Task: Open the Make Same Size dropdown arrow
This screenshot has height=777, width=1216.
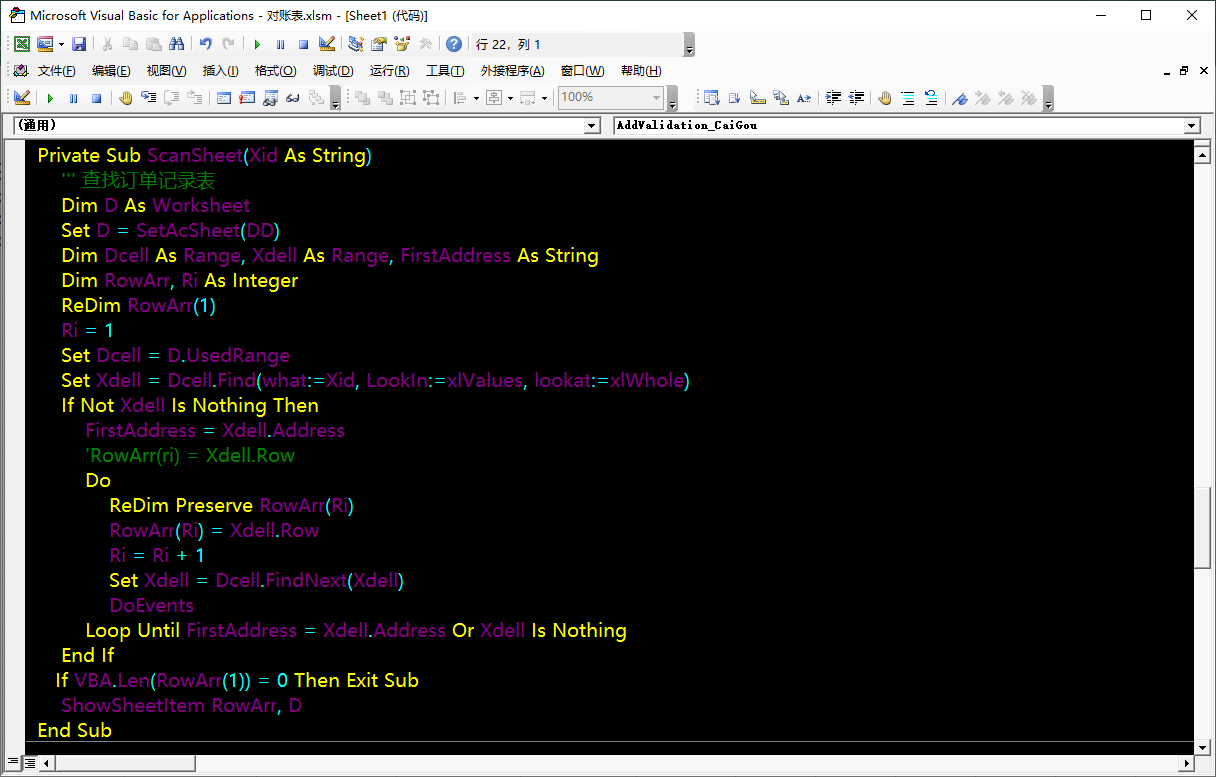Action: point(545,98)
